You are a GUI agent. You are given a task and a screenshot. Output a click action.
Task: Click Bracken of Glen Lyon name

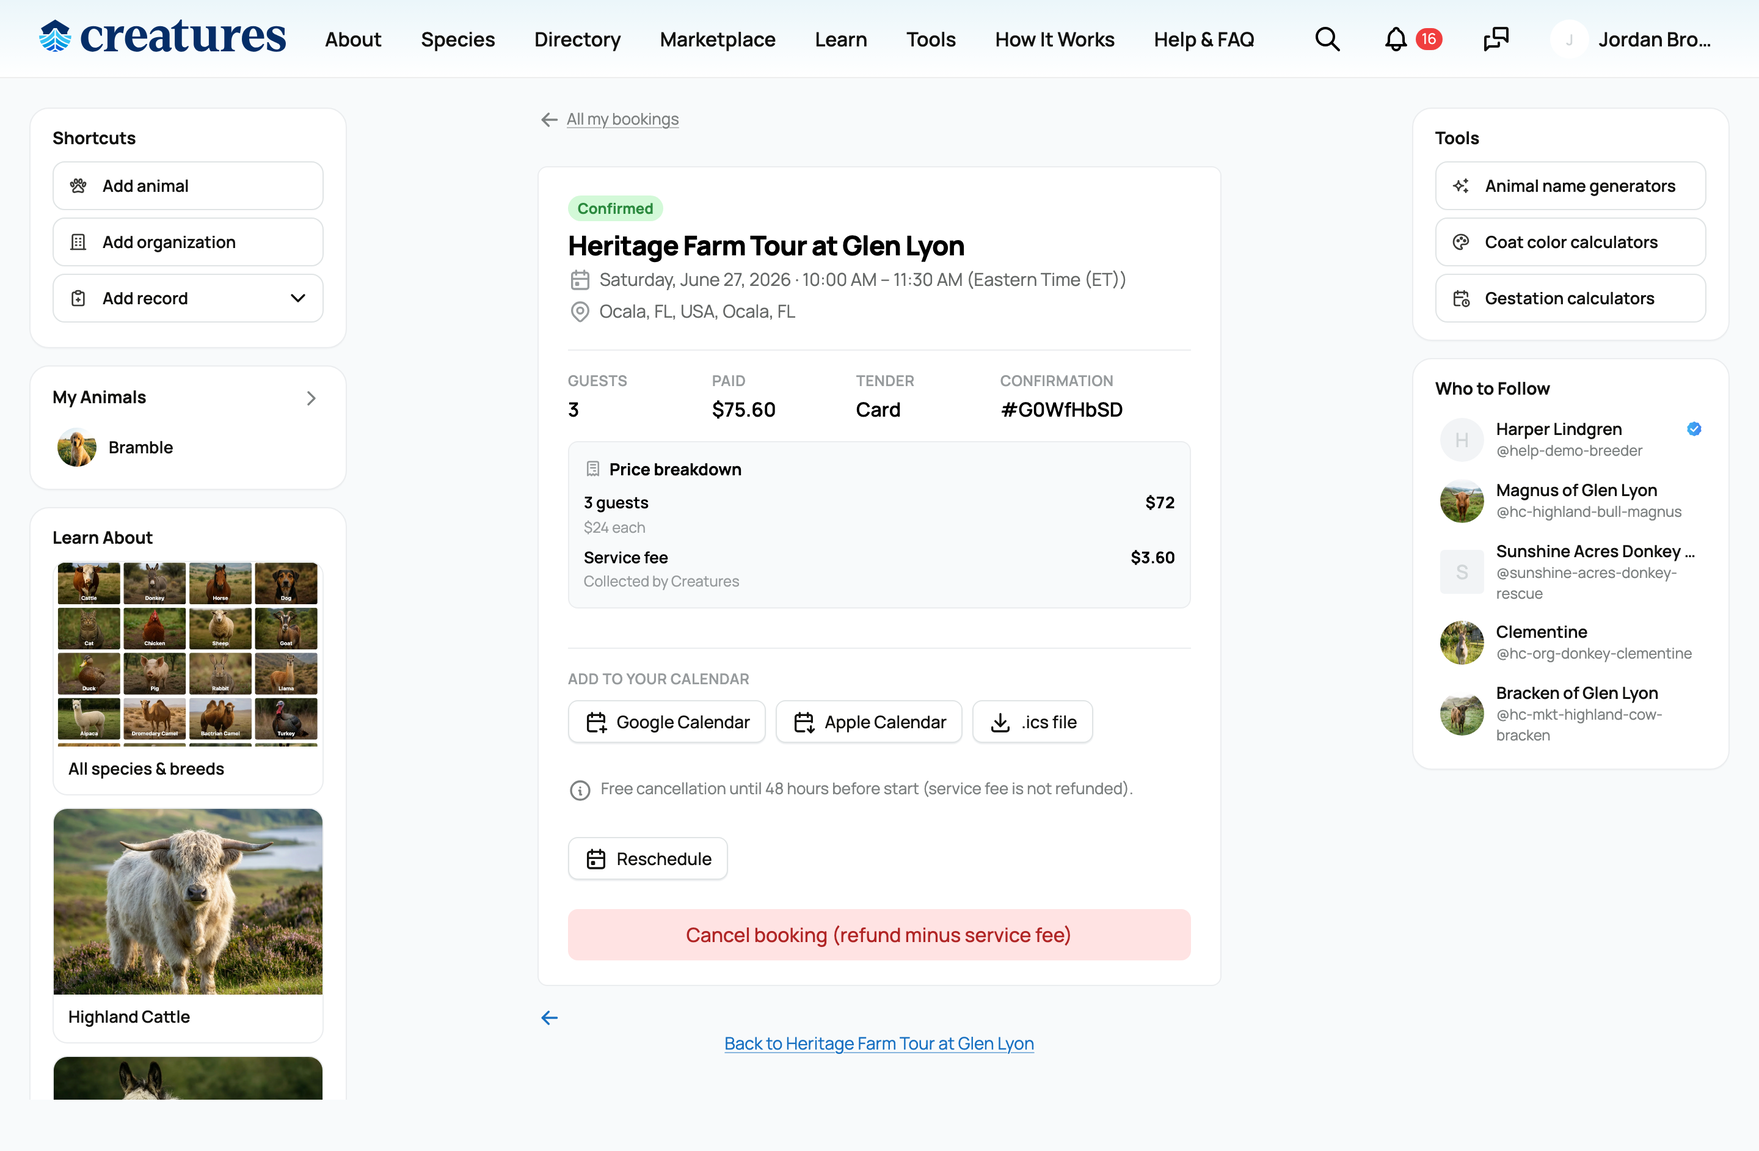coord(1577,693)
